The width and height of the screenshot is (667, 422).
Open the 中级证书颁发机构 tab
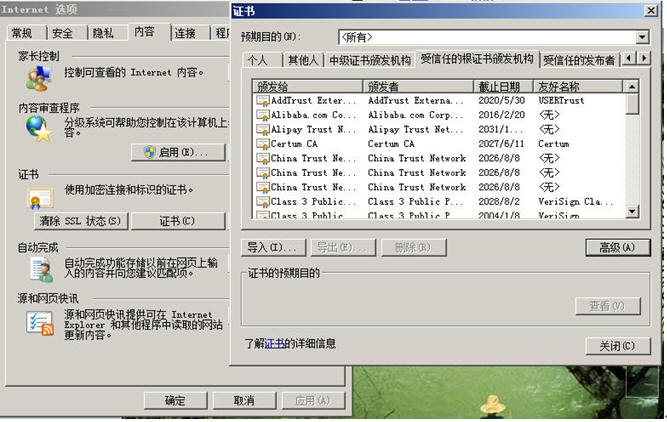(x=370, y=60)
